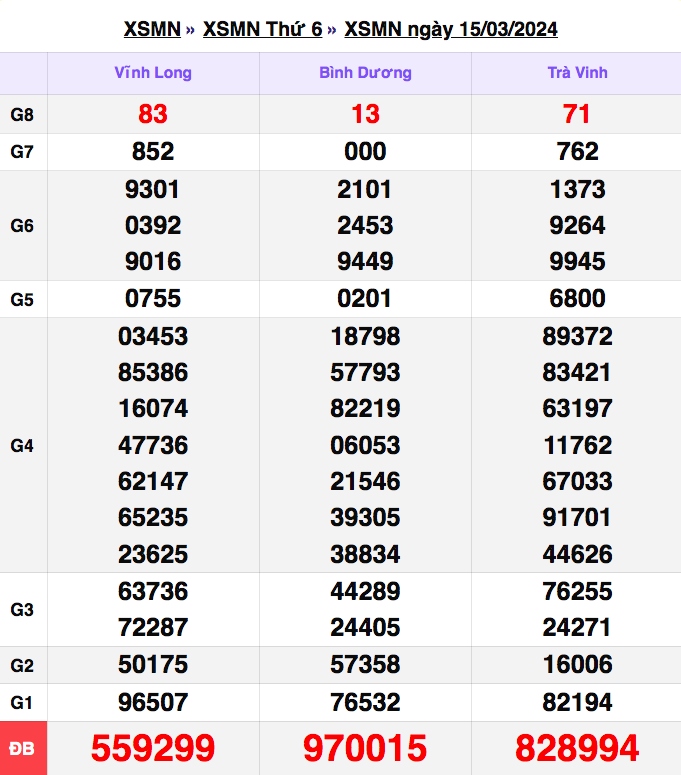Click the G1 row label
This screenshot has width=681, height=775.
pos(22,702)
